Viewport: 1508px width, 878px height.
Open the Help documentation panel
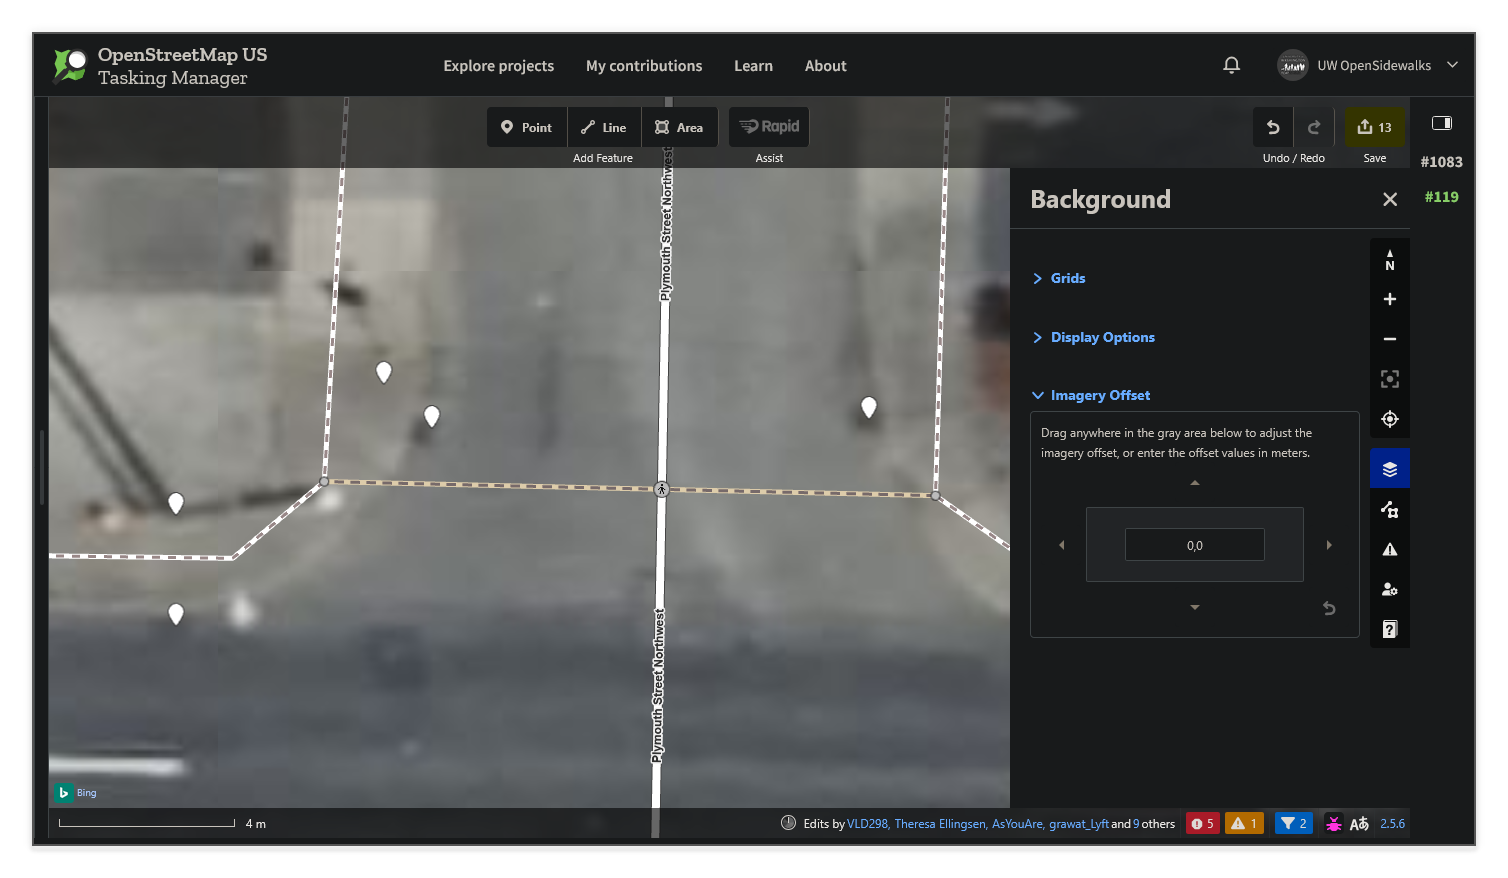pyautogui.click(x=1389, y=628)
